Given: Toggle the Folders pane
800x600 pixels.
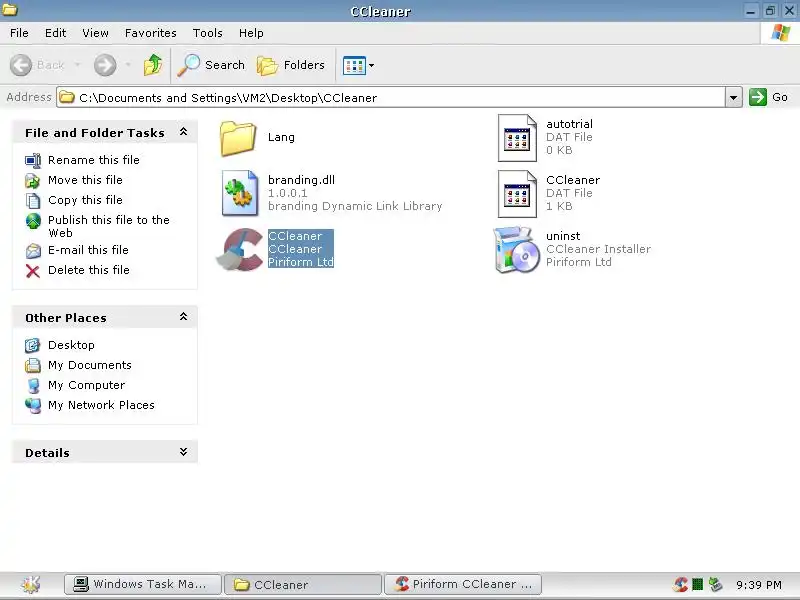Looking at the screenshot, I should (x=291, y=65).
